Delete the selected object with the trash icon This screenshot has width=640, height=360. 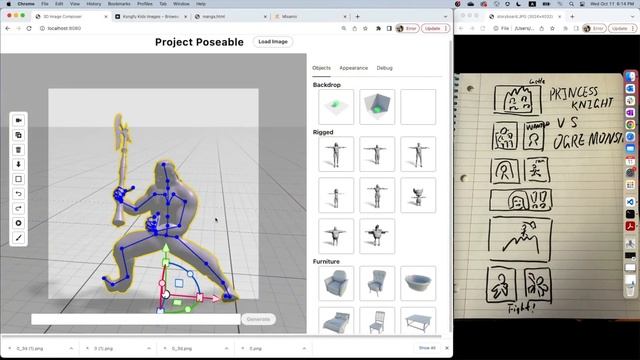coord(18,150)
